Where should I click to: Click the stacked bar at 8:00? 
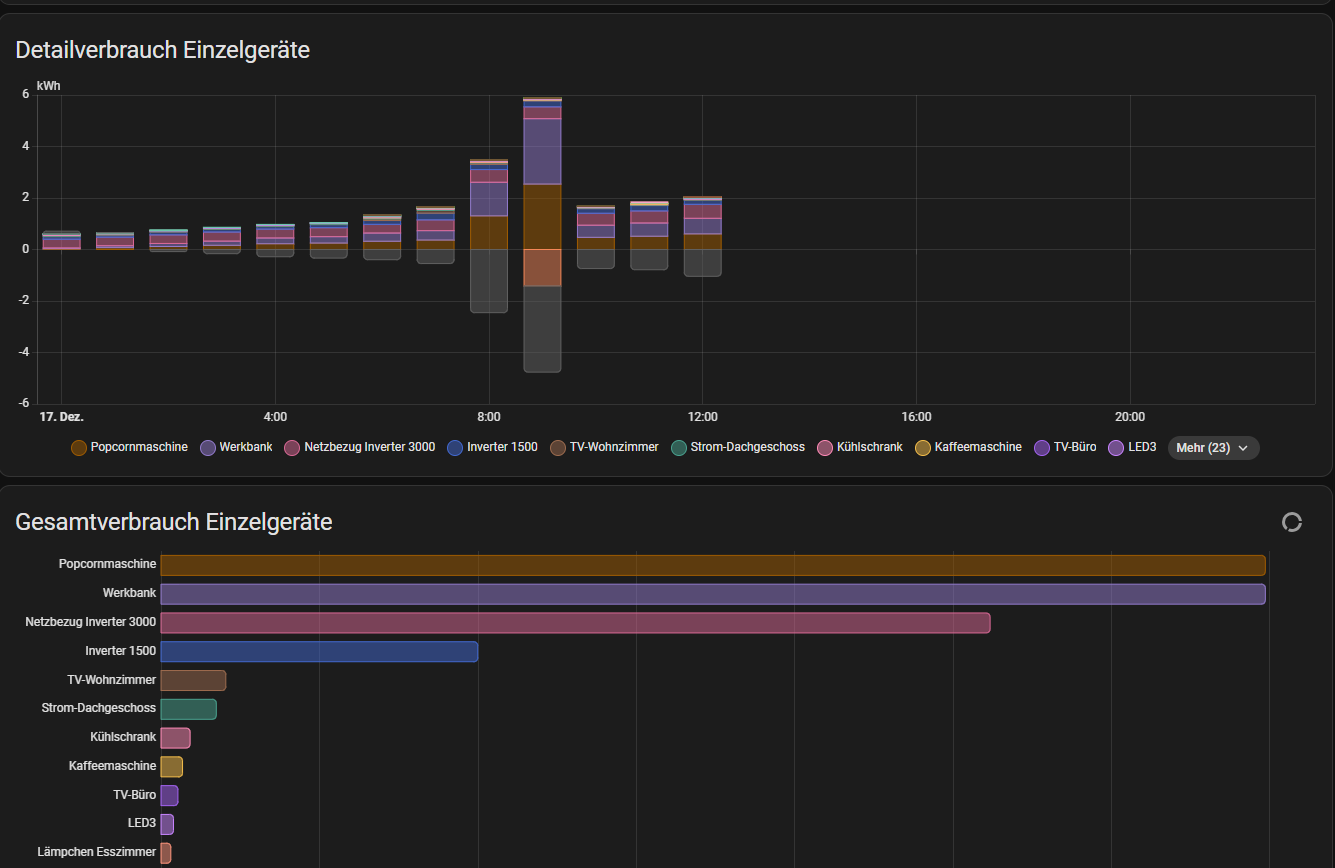489,236
